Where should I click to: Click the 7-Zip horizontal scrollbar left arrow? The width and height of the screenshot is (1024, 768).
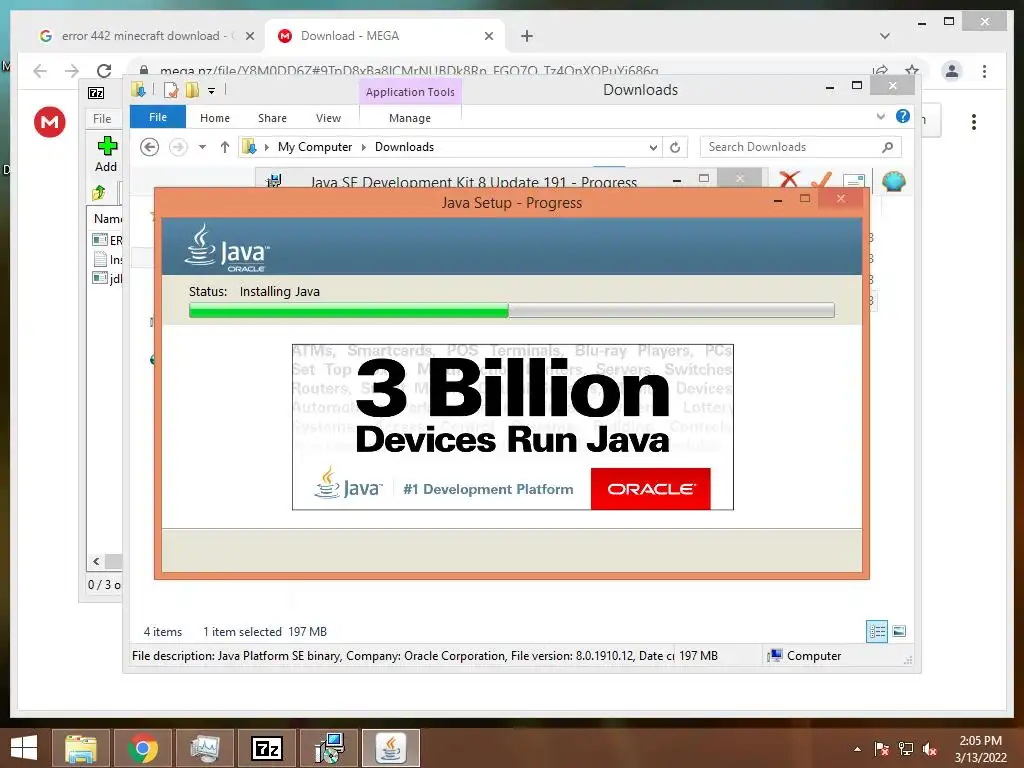96,561
